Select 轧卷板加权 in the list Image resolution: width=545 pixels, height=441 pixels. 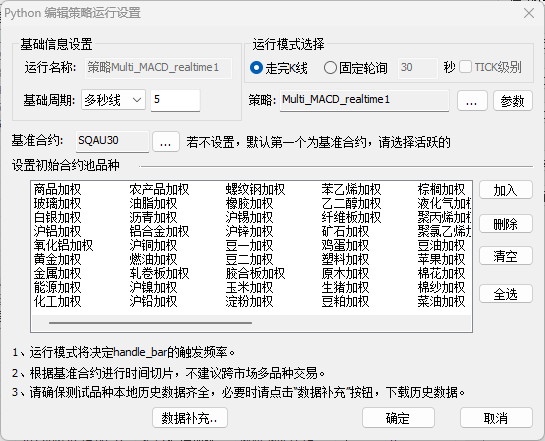click(159, 273)
